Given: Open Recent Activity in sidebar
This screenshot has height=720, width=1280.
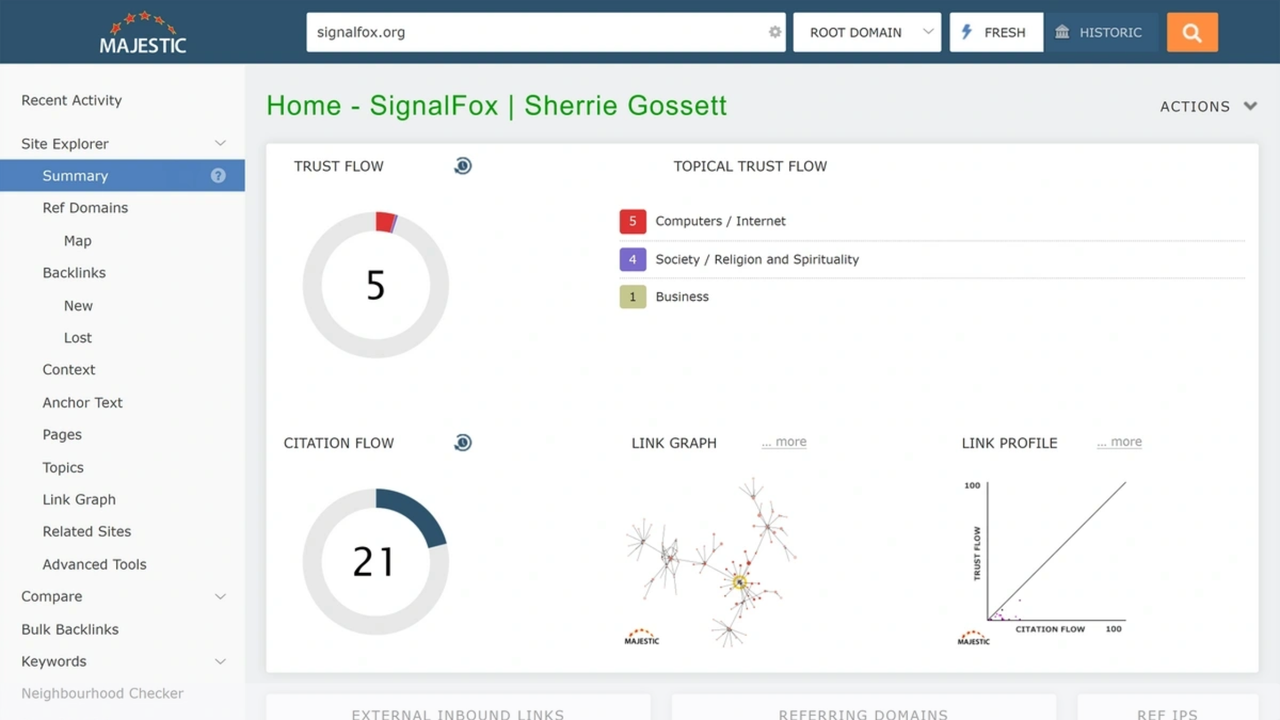Looking at the screenshot, I should click(71, 100).
